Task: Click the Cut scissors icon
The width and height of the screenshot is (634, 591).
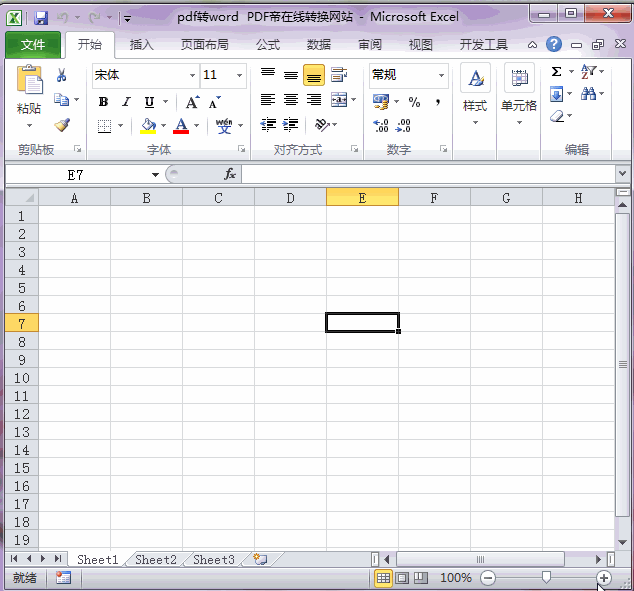Action: click(62, 76)
